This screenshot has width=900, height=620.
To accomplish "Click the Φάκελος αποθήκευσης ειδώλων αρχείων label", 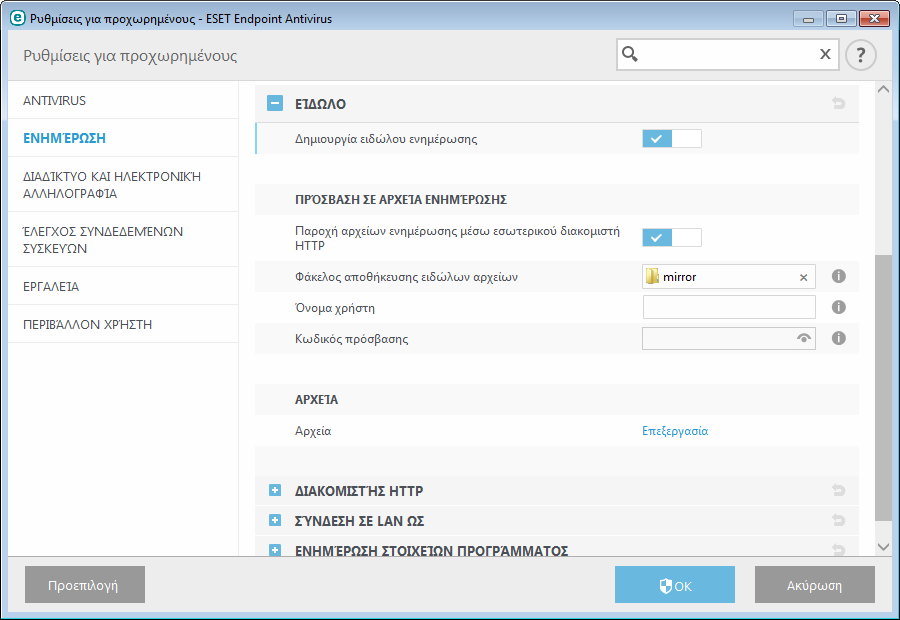I will 406,277.
